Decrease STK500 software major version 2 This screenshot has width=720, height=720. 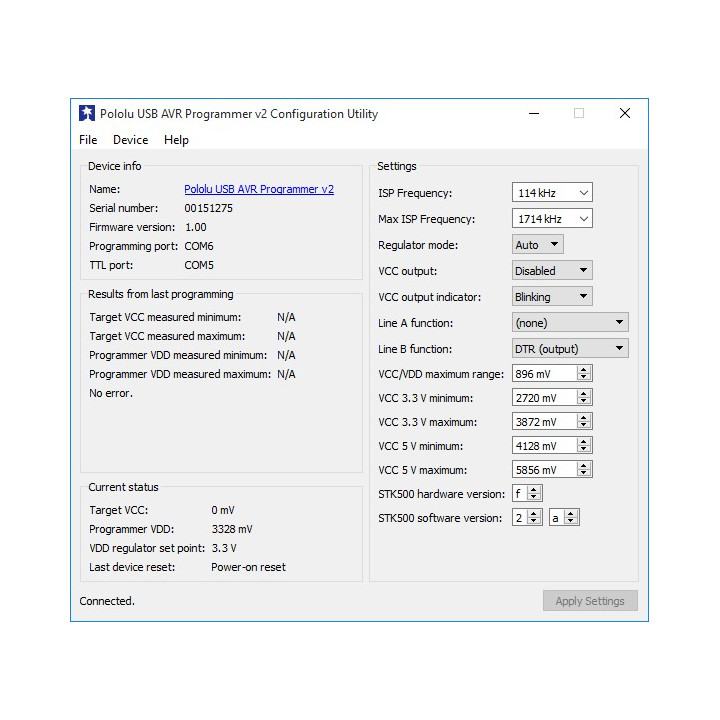[x=534, y=521]
